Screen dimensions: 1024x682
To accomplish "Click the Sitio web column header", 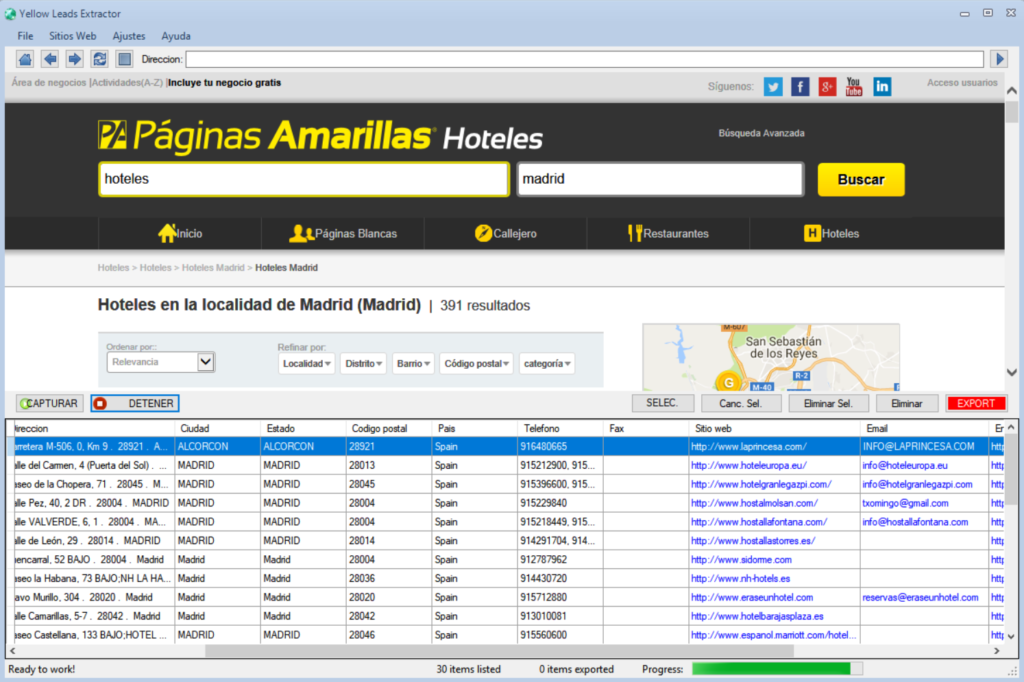I will 774,429.
